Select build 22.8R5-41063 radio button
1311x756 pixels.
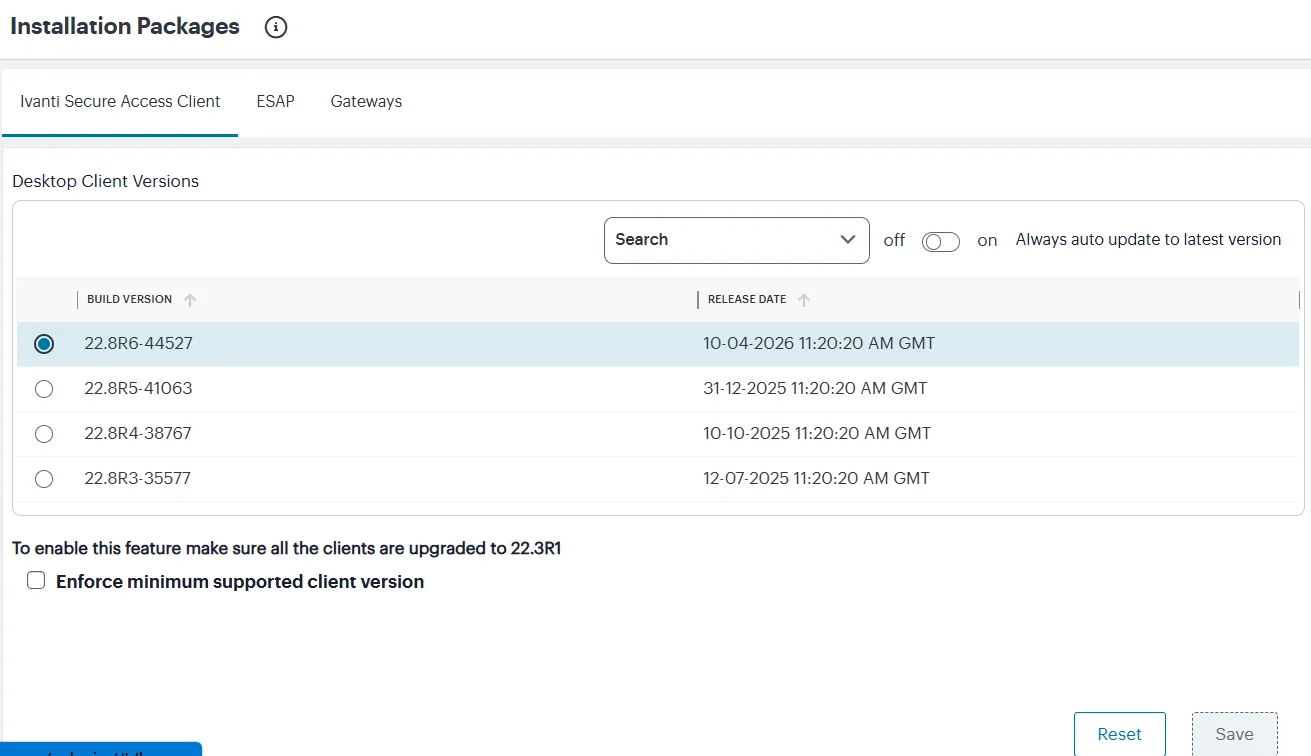click(x=44, y=389)
